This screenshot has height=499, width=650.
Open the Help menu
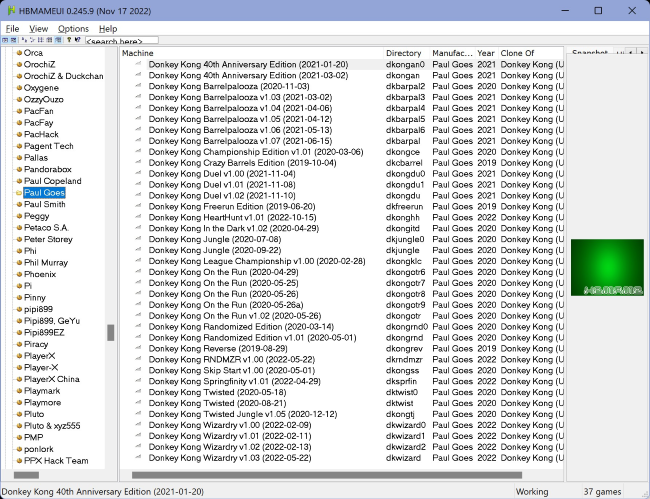[108, 29]
